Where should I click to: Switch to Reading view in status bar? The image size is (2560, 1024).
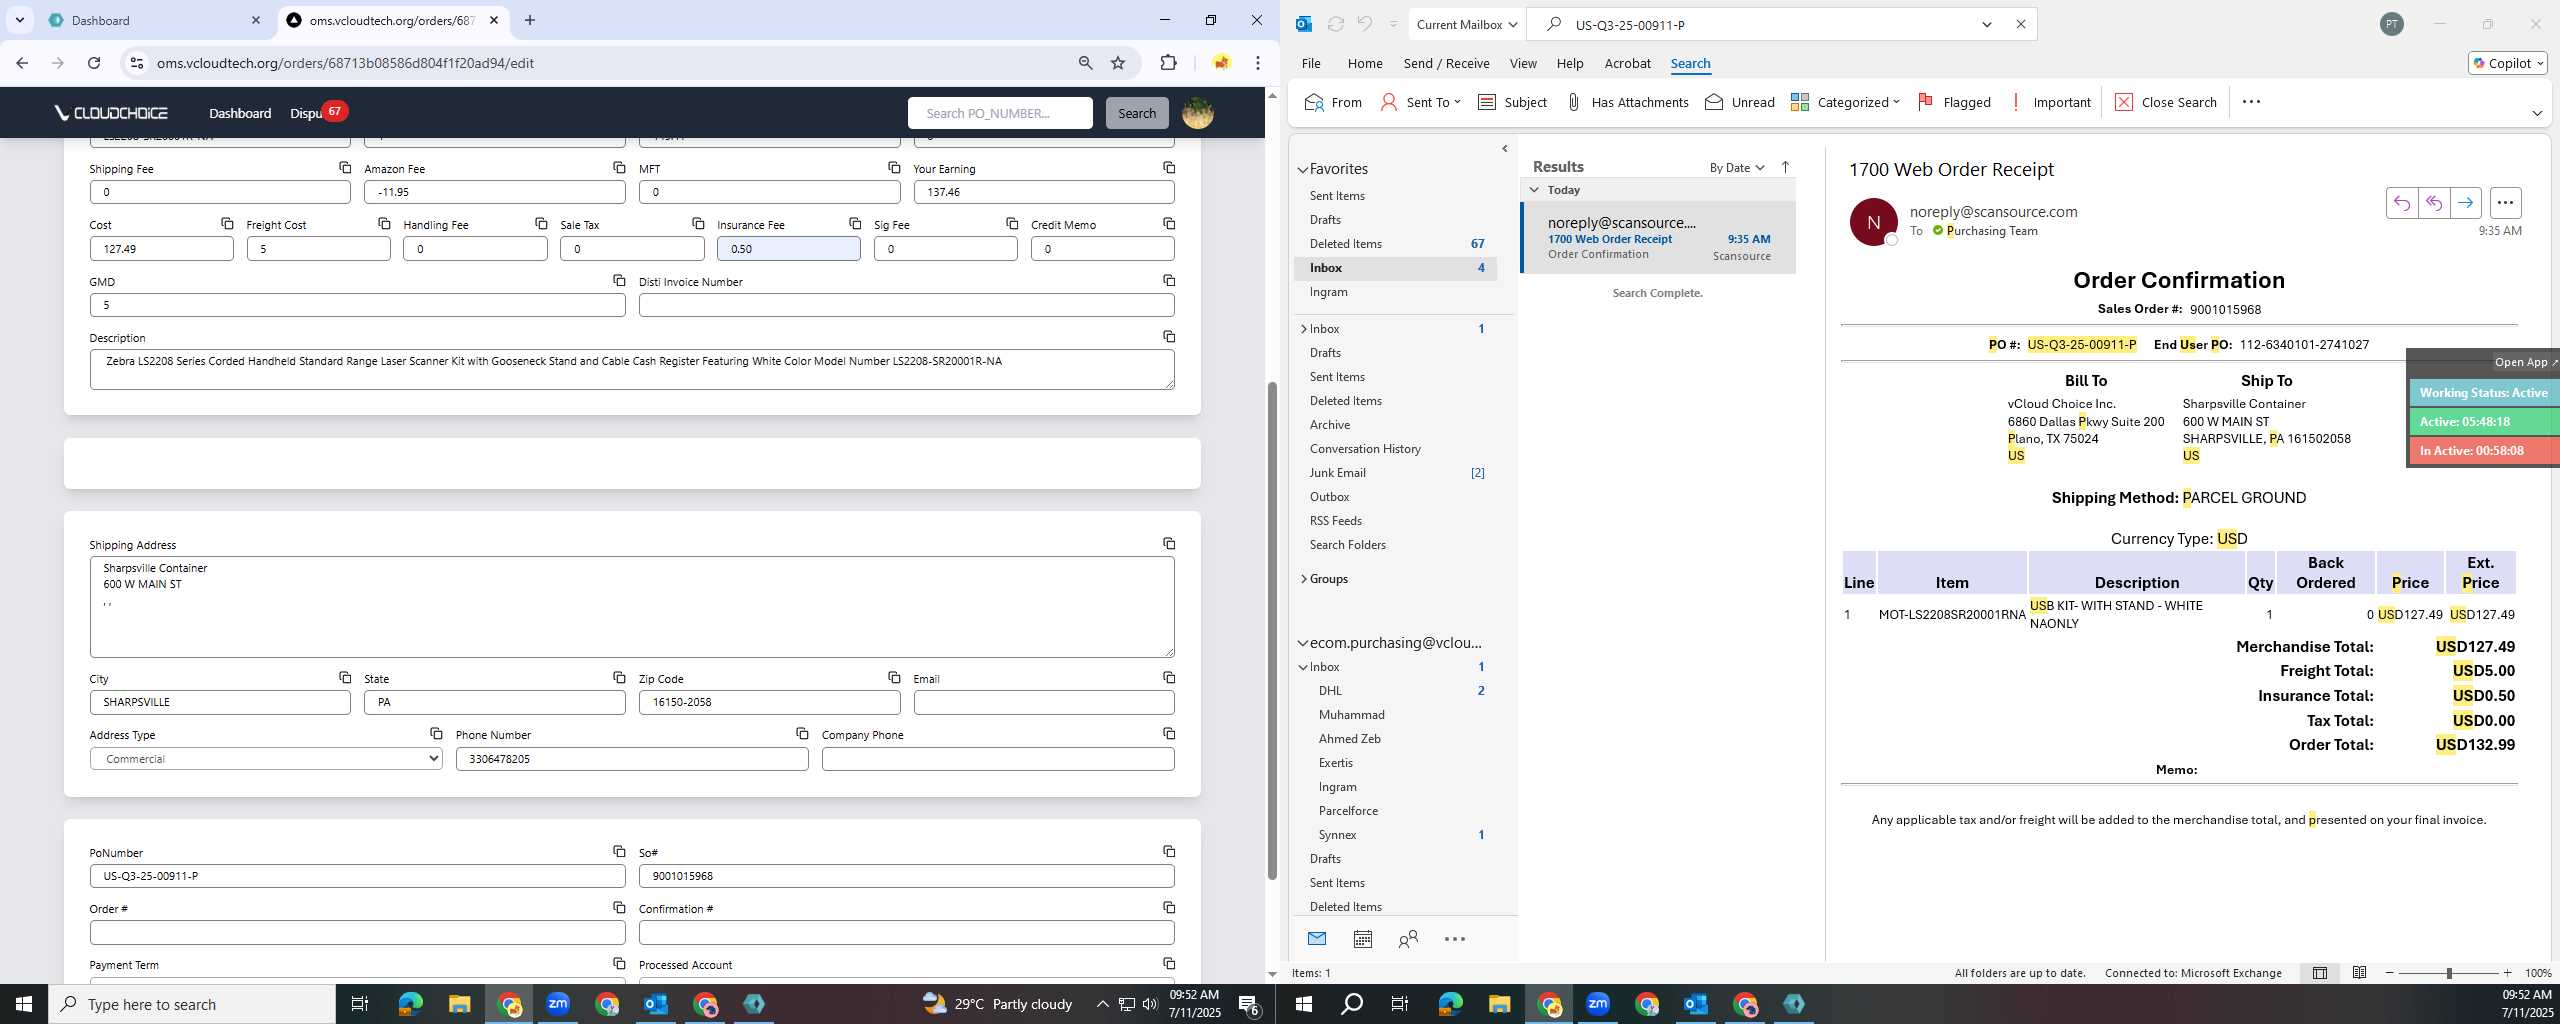coord(2359,972)
